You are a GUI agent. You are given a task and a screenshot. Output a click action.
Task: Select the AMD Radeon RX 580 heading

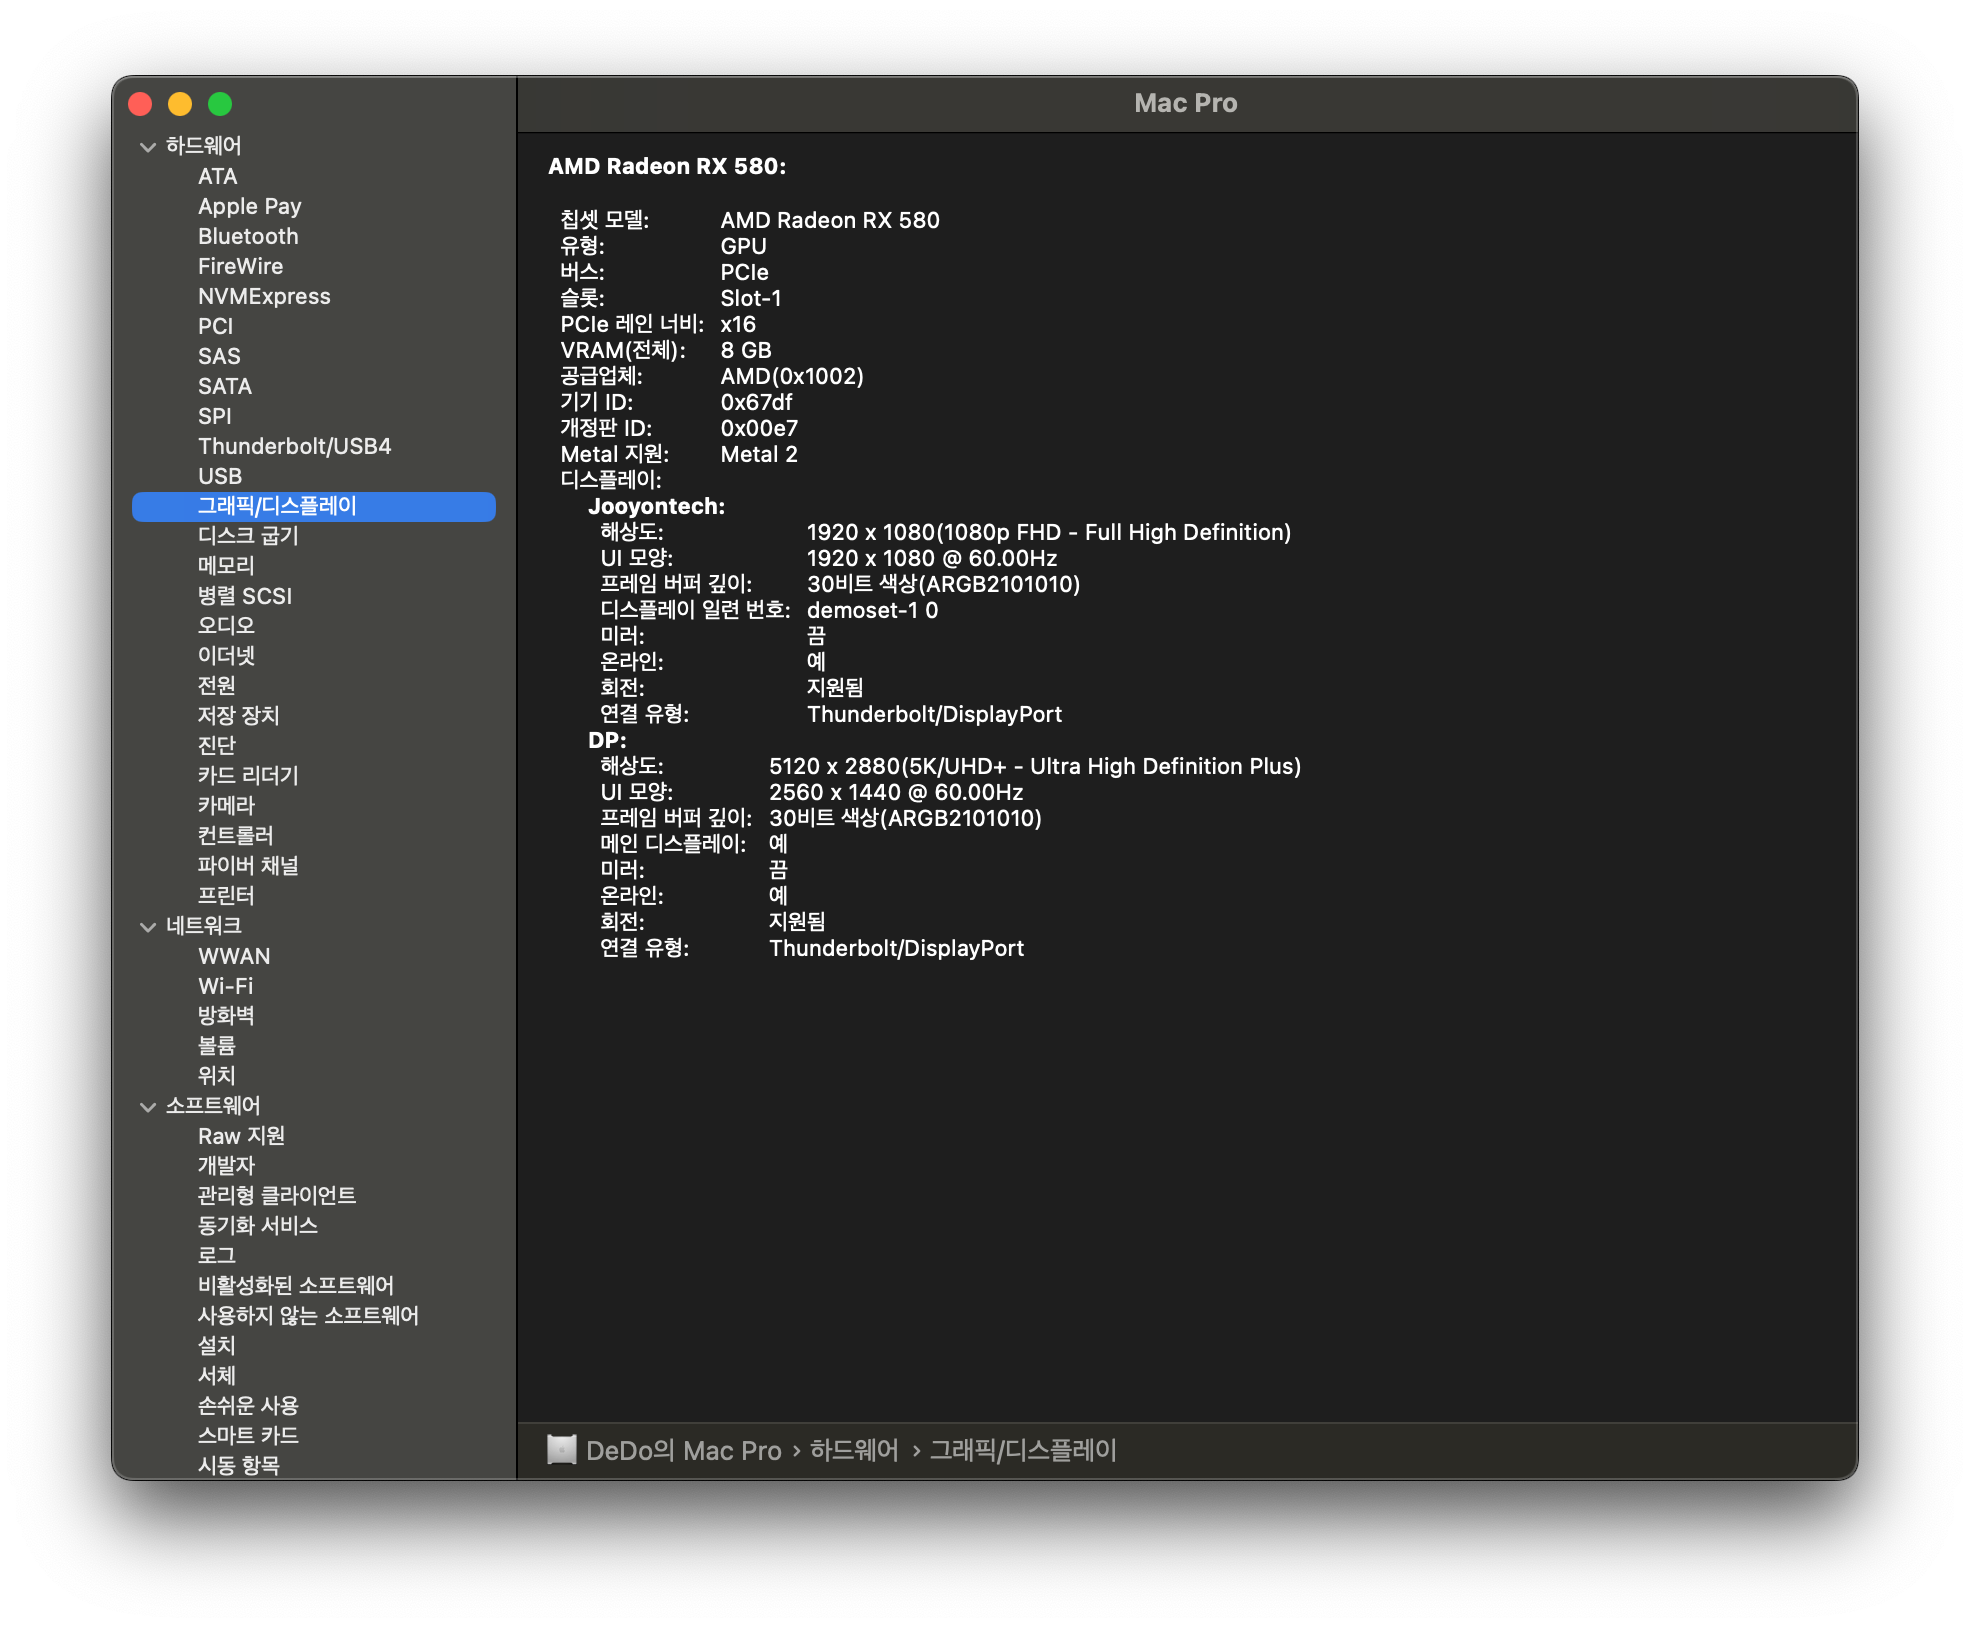[667, 167]
